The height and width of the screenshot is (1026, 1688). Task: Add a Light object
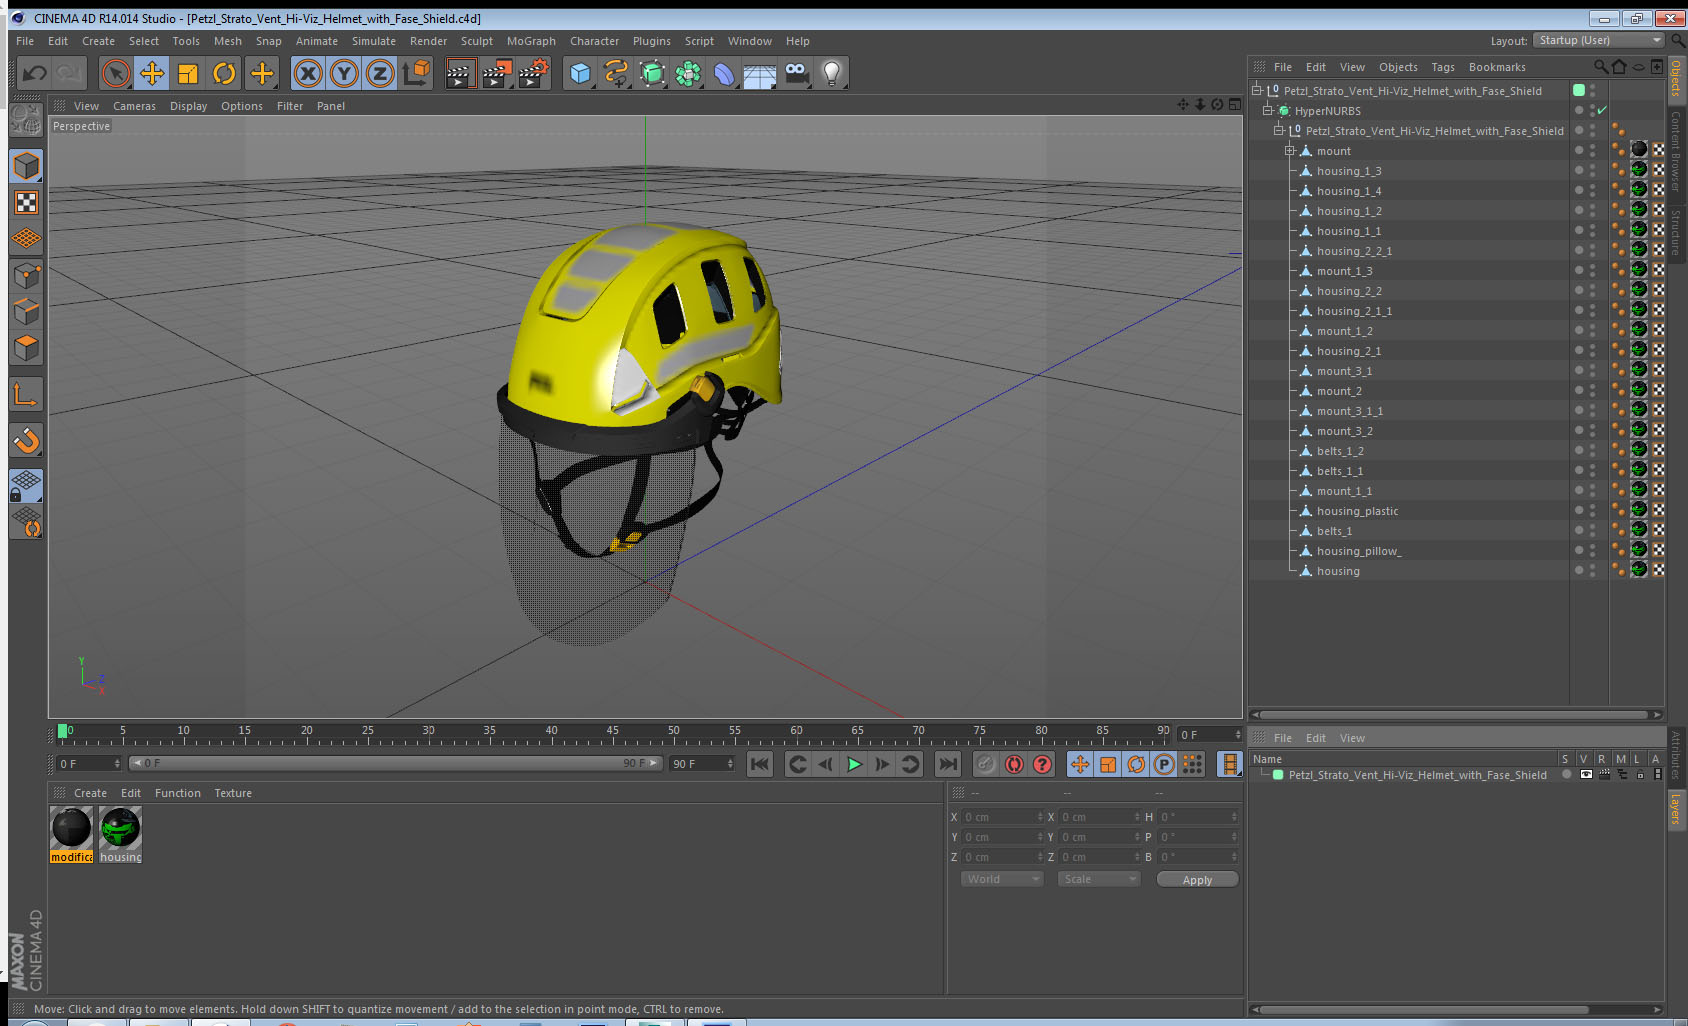[x=832, y=73]
